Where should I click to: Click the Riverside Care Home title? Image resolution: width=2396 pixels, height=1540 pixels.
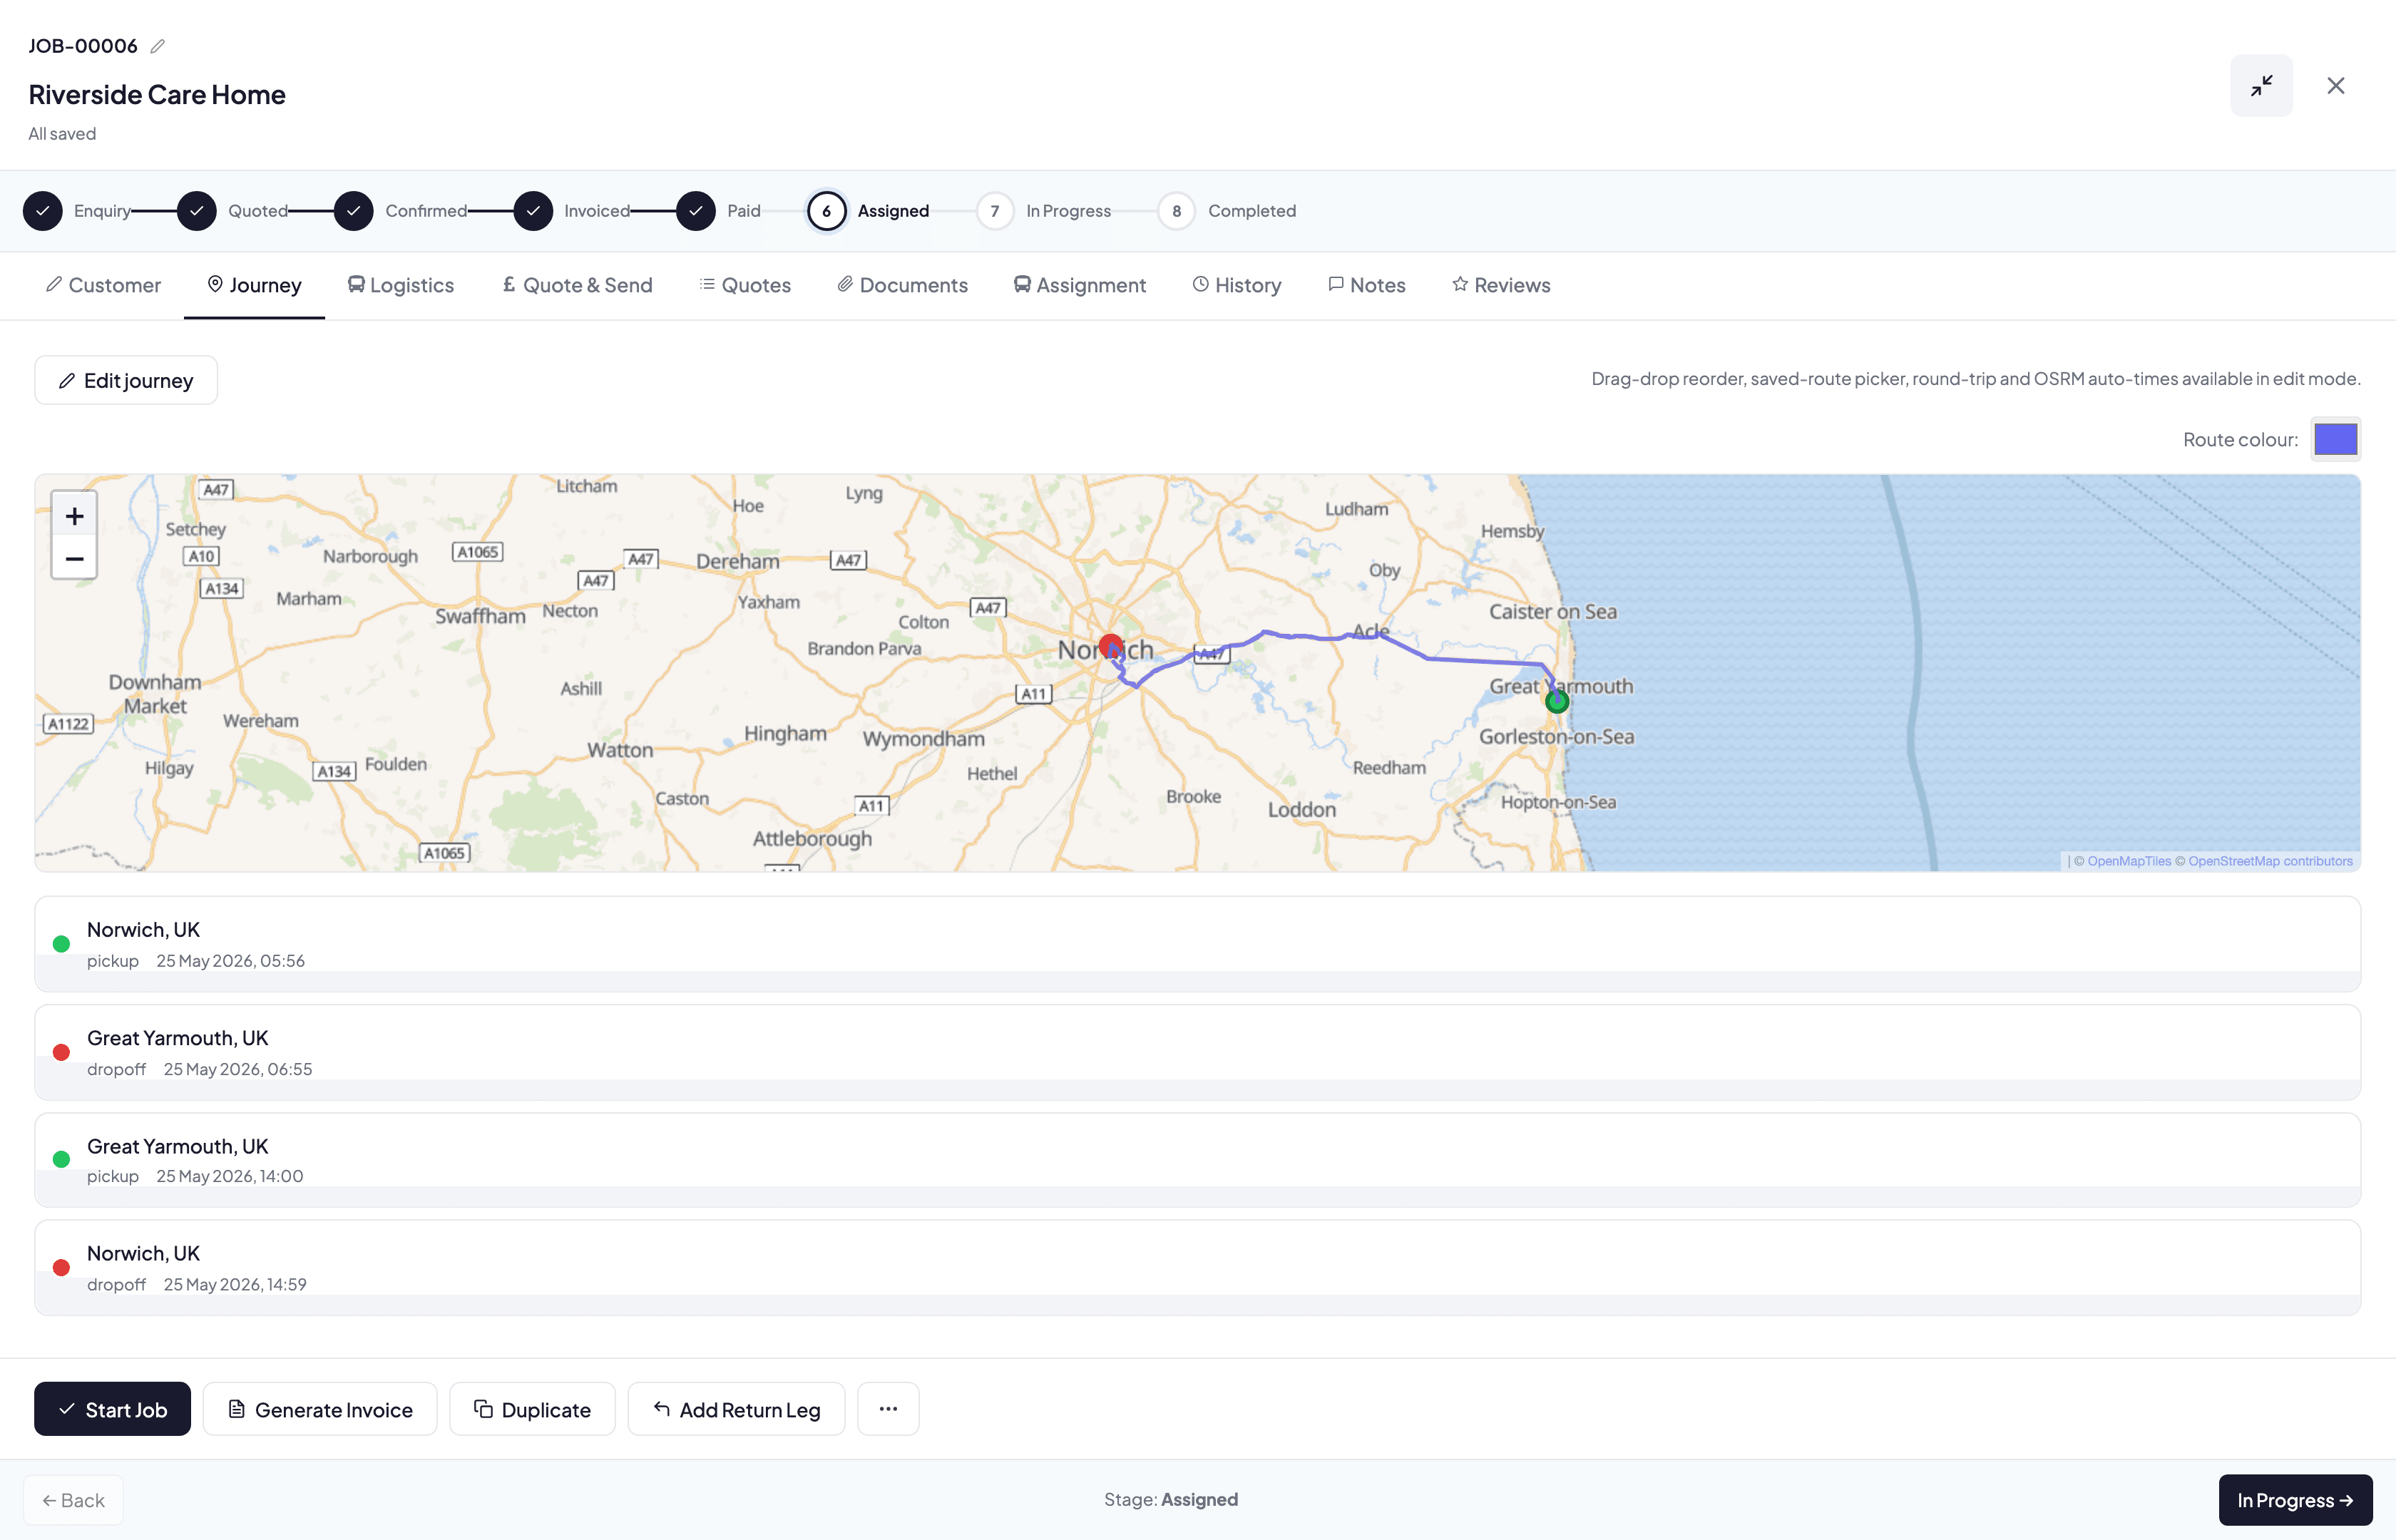(x=157, y=94)
